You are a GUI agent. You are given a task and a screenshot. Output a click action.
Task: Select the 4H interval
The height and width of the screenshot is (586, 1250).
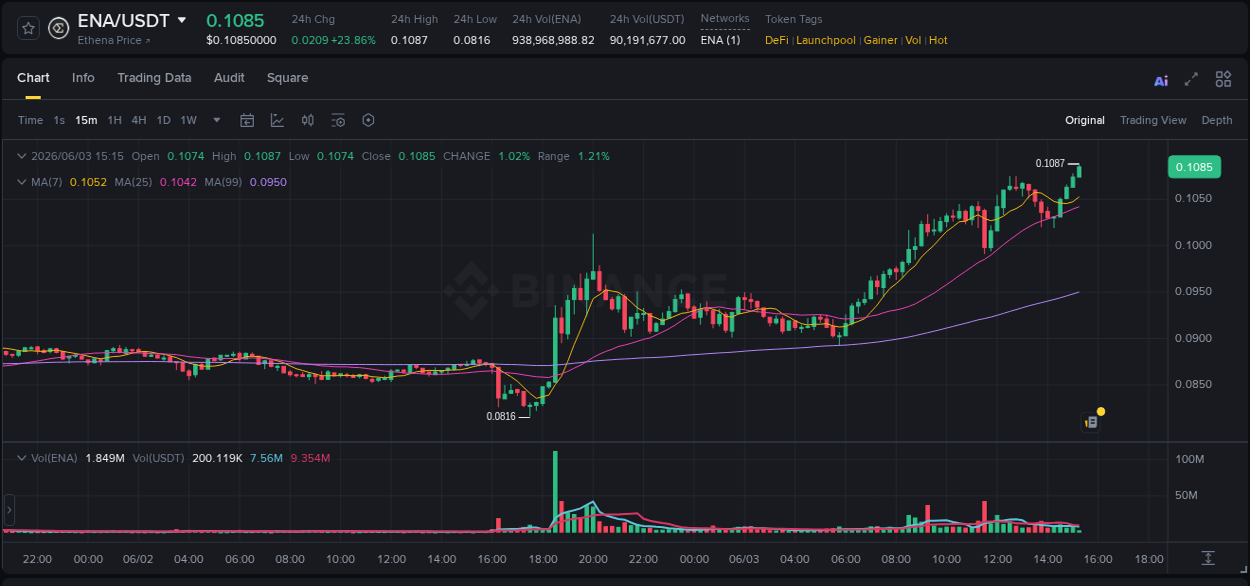138,120
